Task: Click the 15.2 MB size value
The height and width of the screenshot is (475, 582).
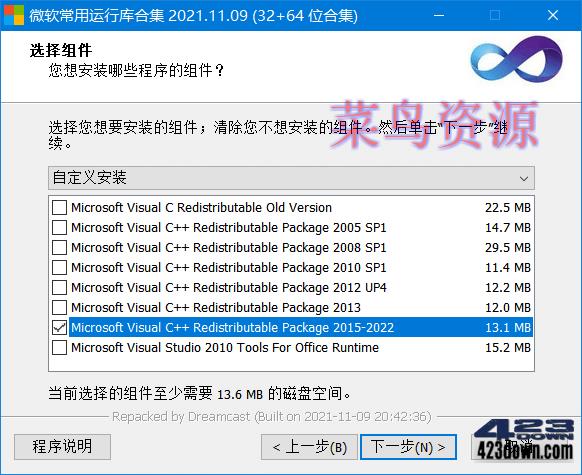Action: 508,348
